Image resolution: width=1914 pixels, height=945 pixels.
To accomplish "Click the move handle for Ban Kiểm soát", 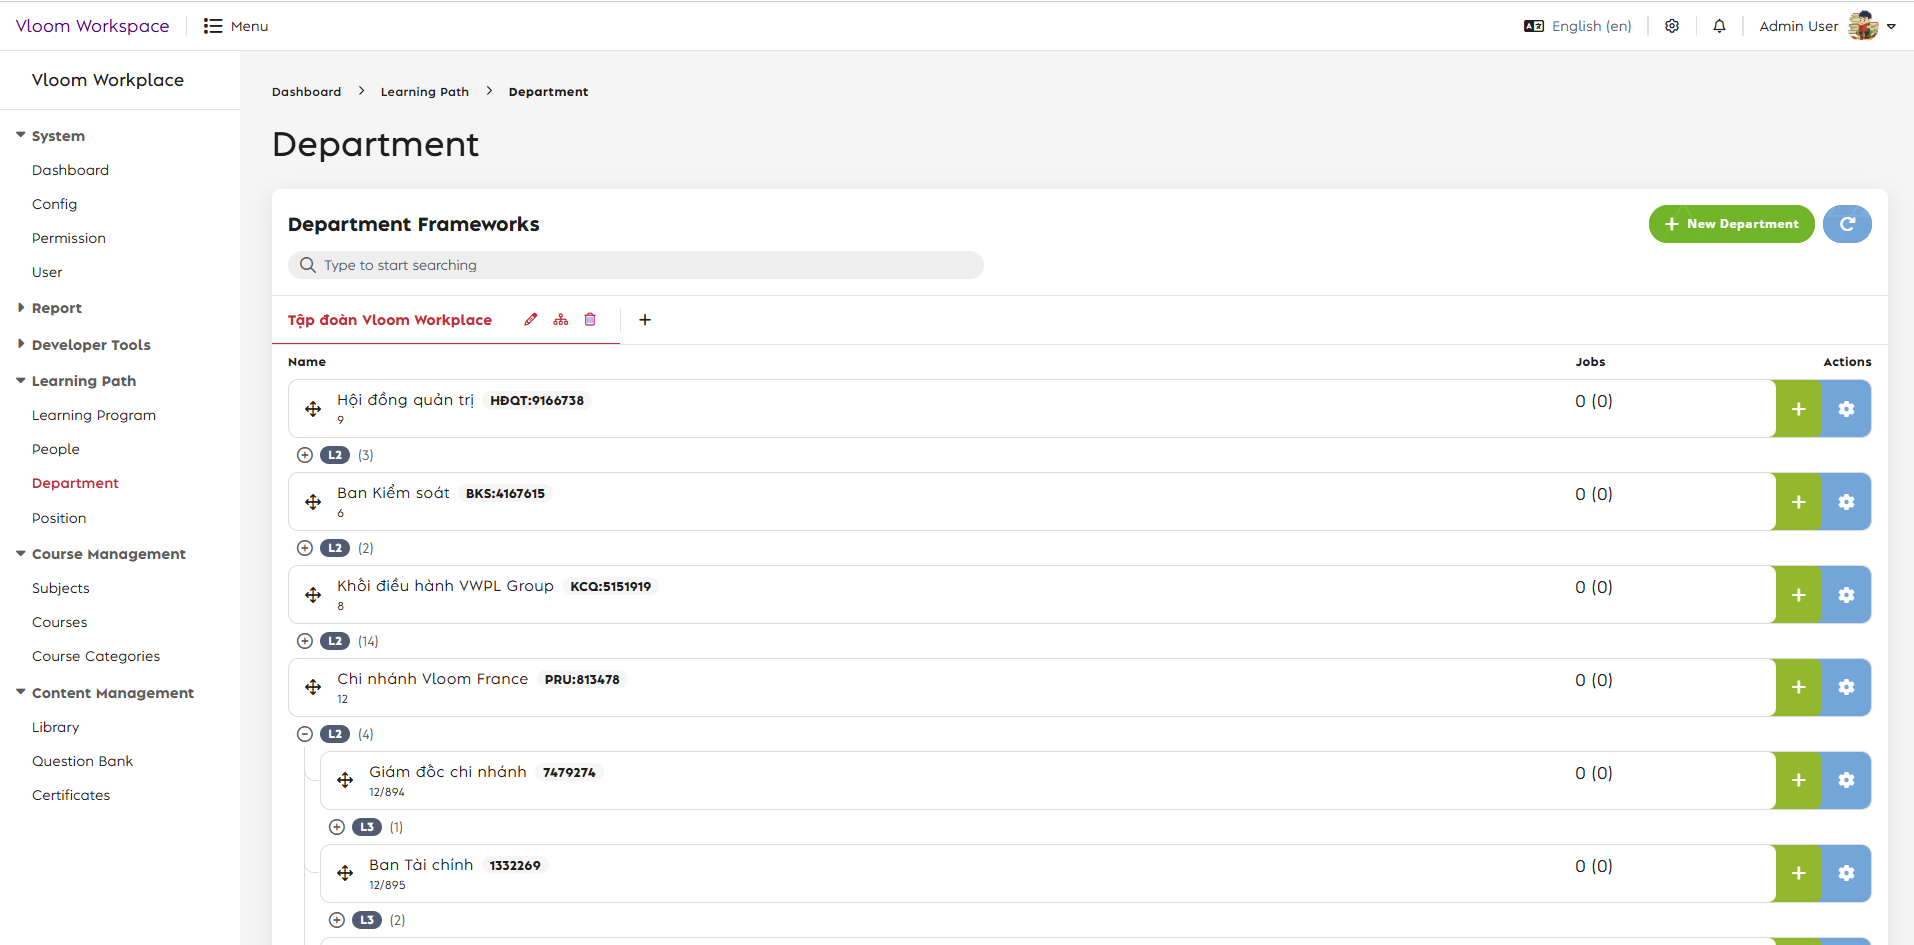I will pyautogui.click(x=313, y=502).
